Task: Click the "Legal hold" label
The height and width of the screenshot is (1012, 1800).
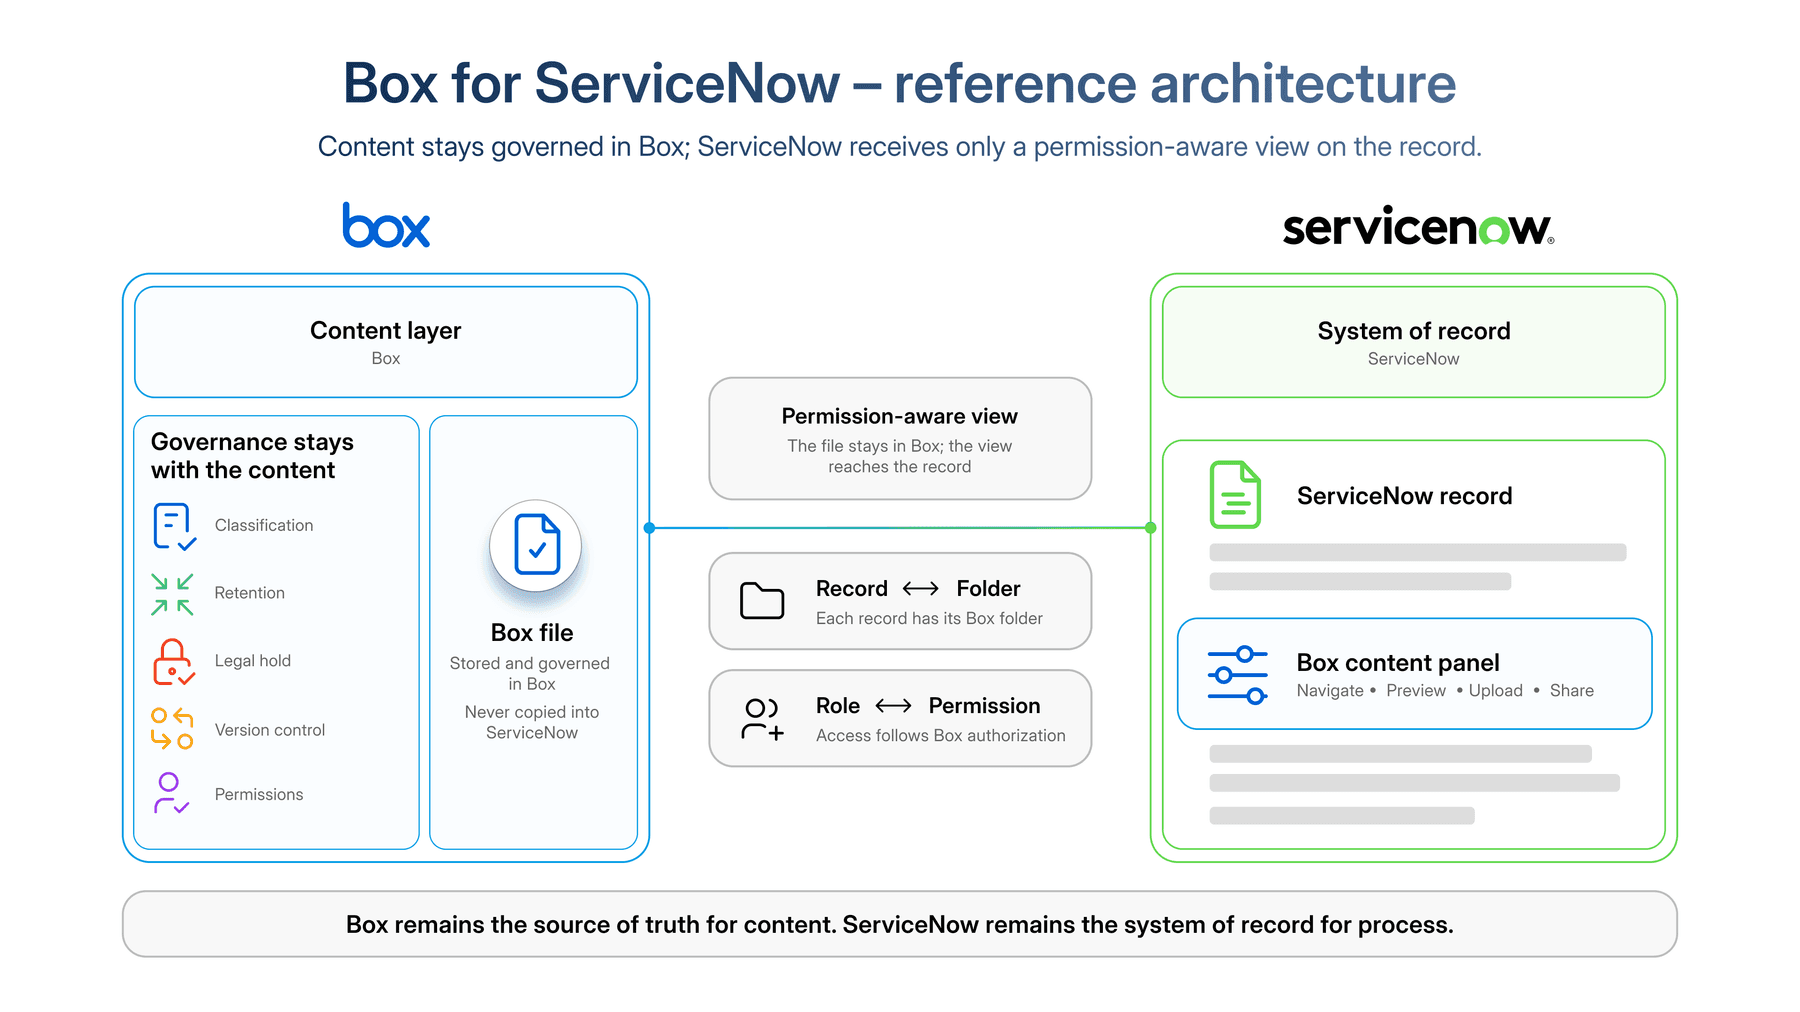Action: click(253, 661)
